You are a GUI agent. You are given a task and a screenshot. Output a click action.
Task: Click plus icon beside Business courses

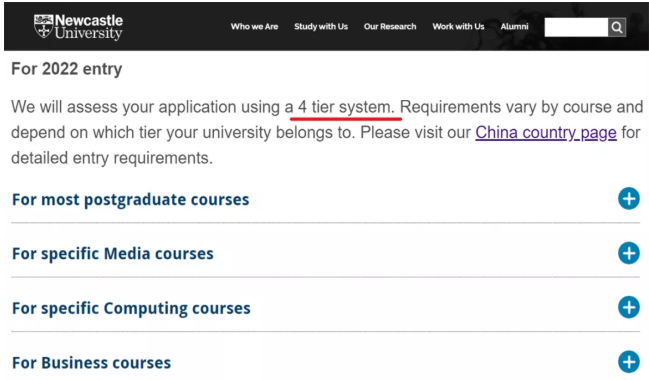click(629, 362)
